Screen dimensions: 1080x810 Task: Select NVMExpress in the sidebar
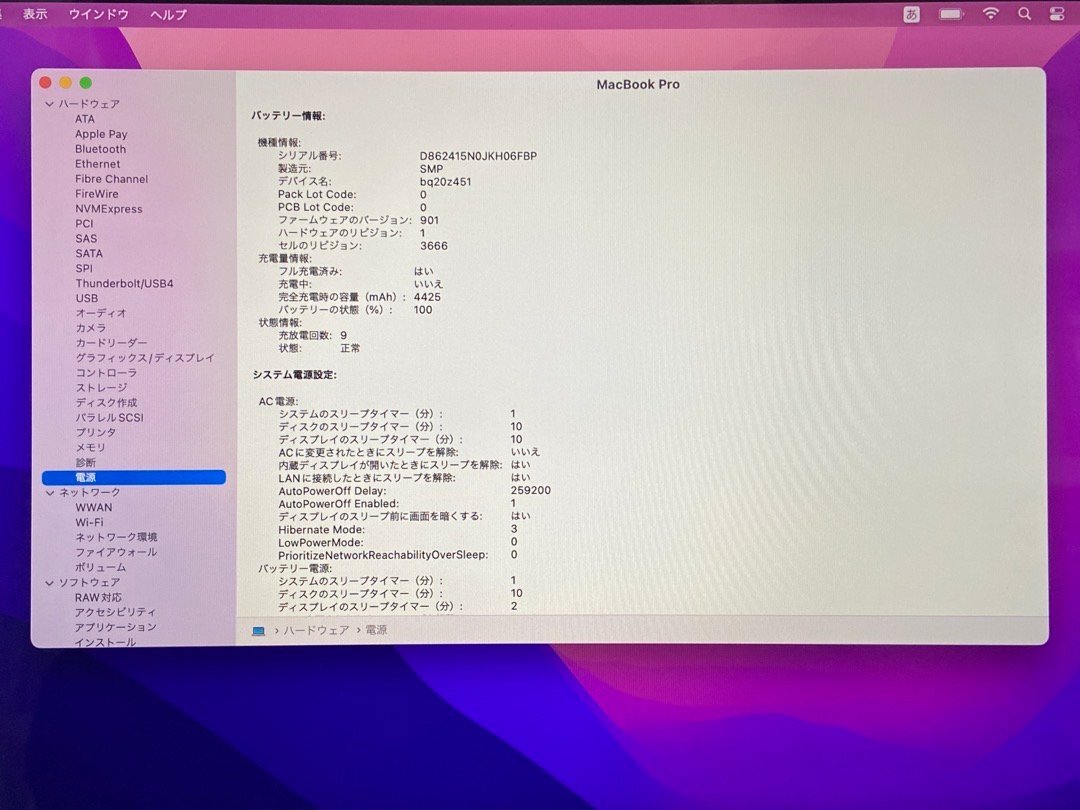(x=109, y=209)
